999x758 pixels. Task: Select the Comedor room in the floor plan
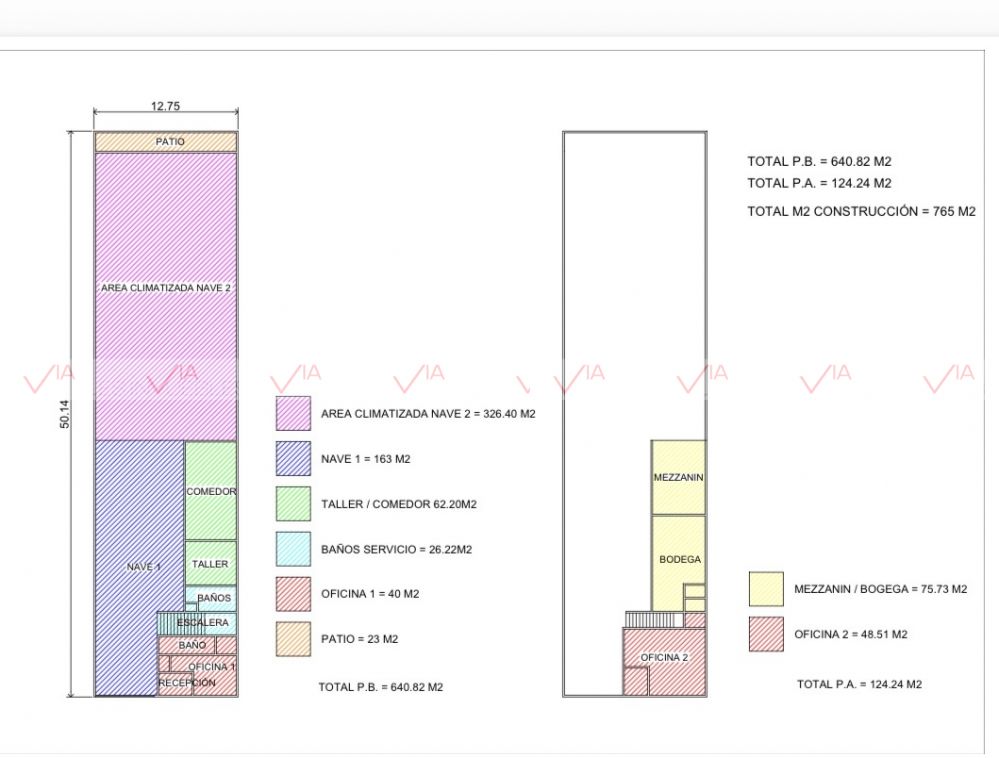[211, 491]
